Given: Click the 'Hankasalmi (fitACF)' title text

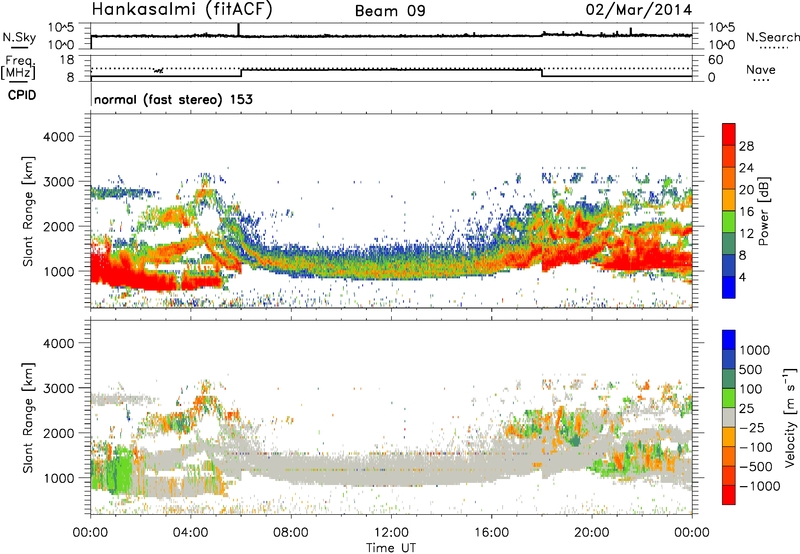Looking at the screenshot, I should coord(182,10).
